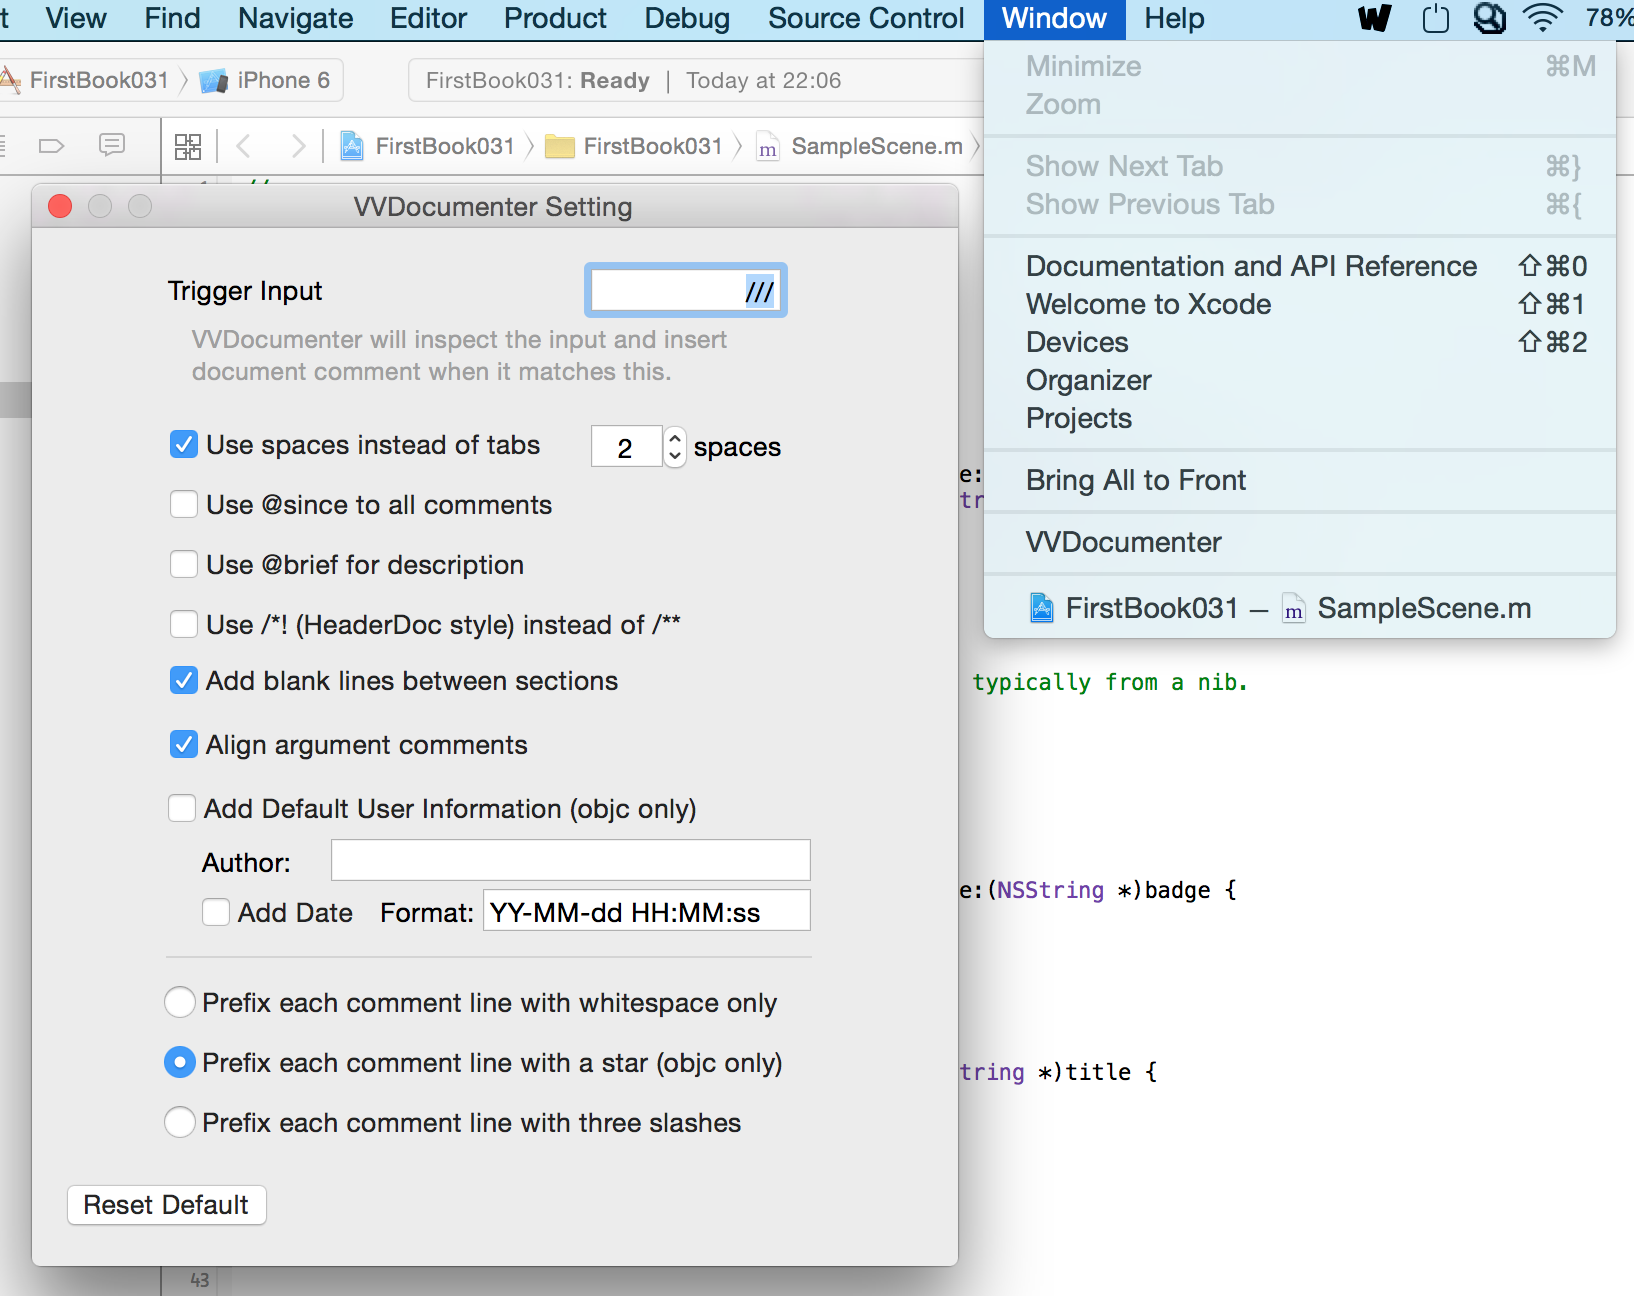
Task: Click the magnifier globe status icon in menu bar
Action: click(x=1490, y=18)
